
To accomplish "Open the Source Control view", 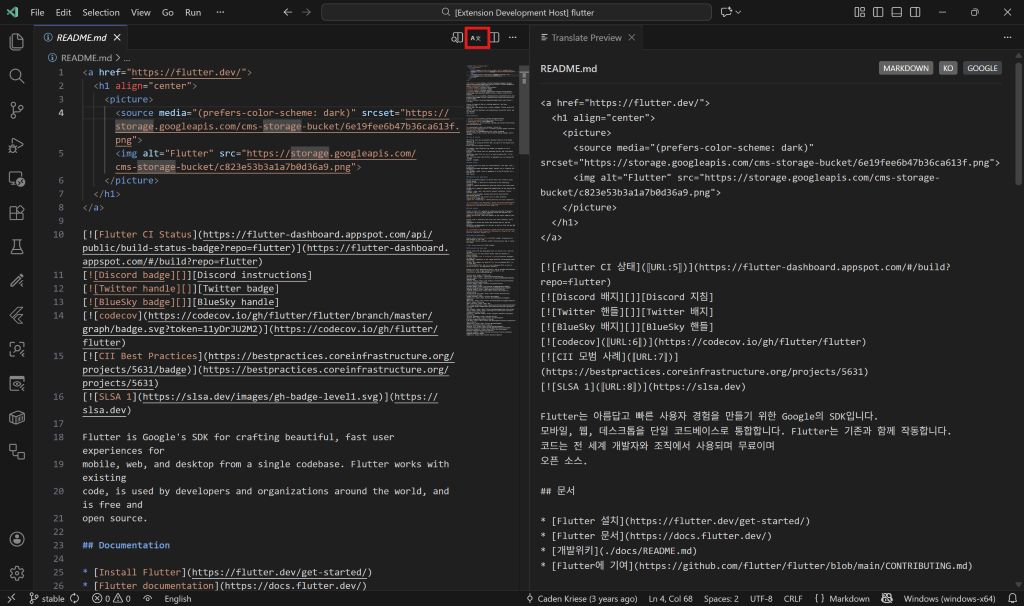I will tap(16, 110).
